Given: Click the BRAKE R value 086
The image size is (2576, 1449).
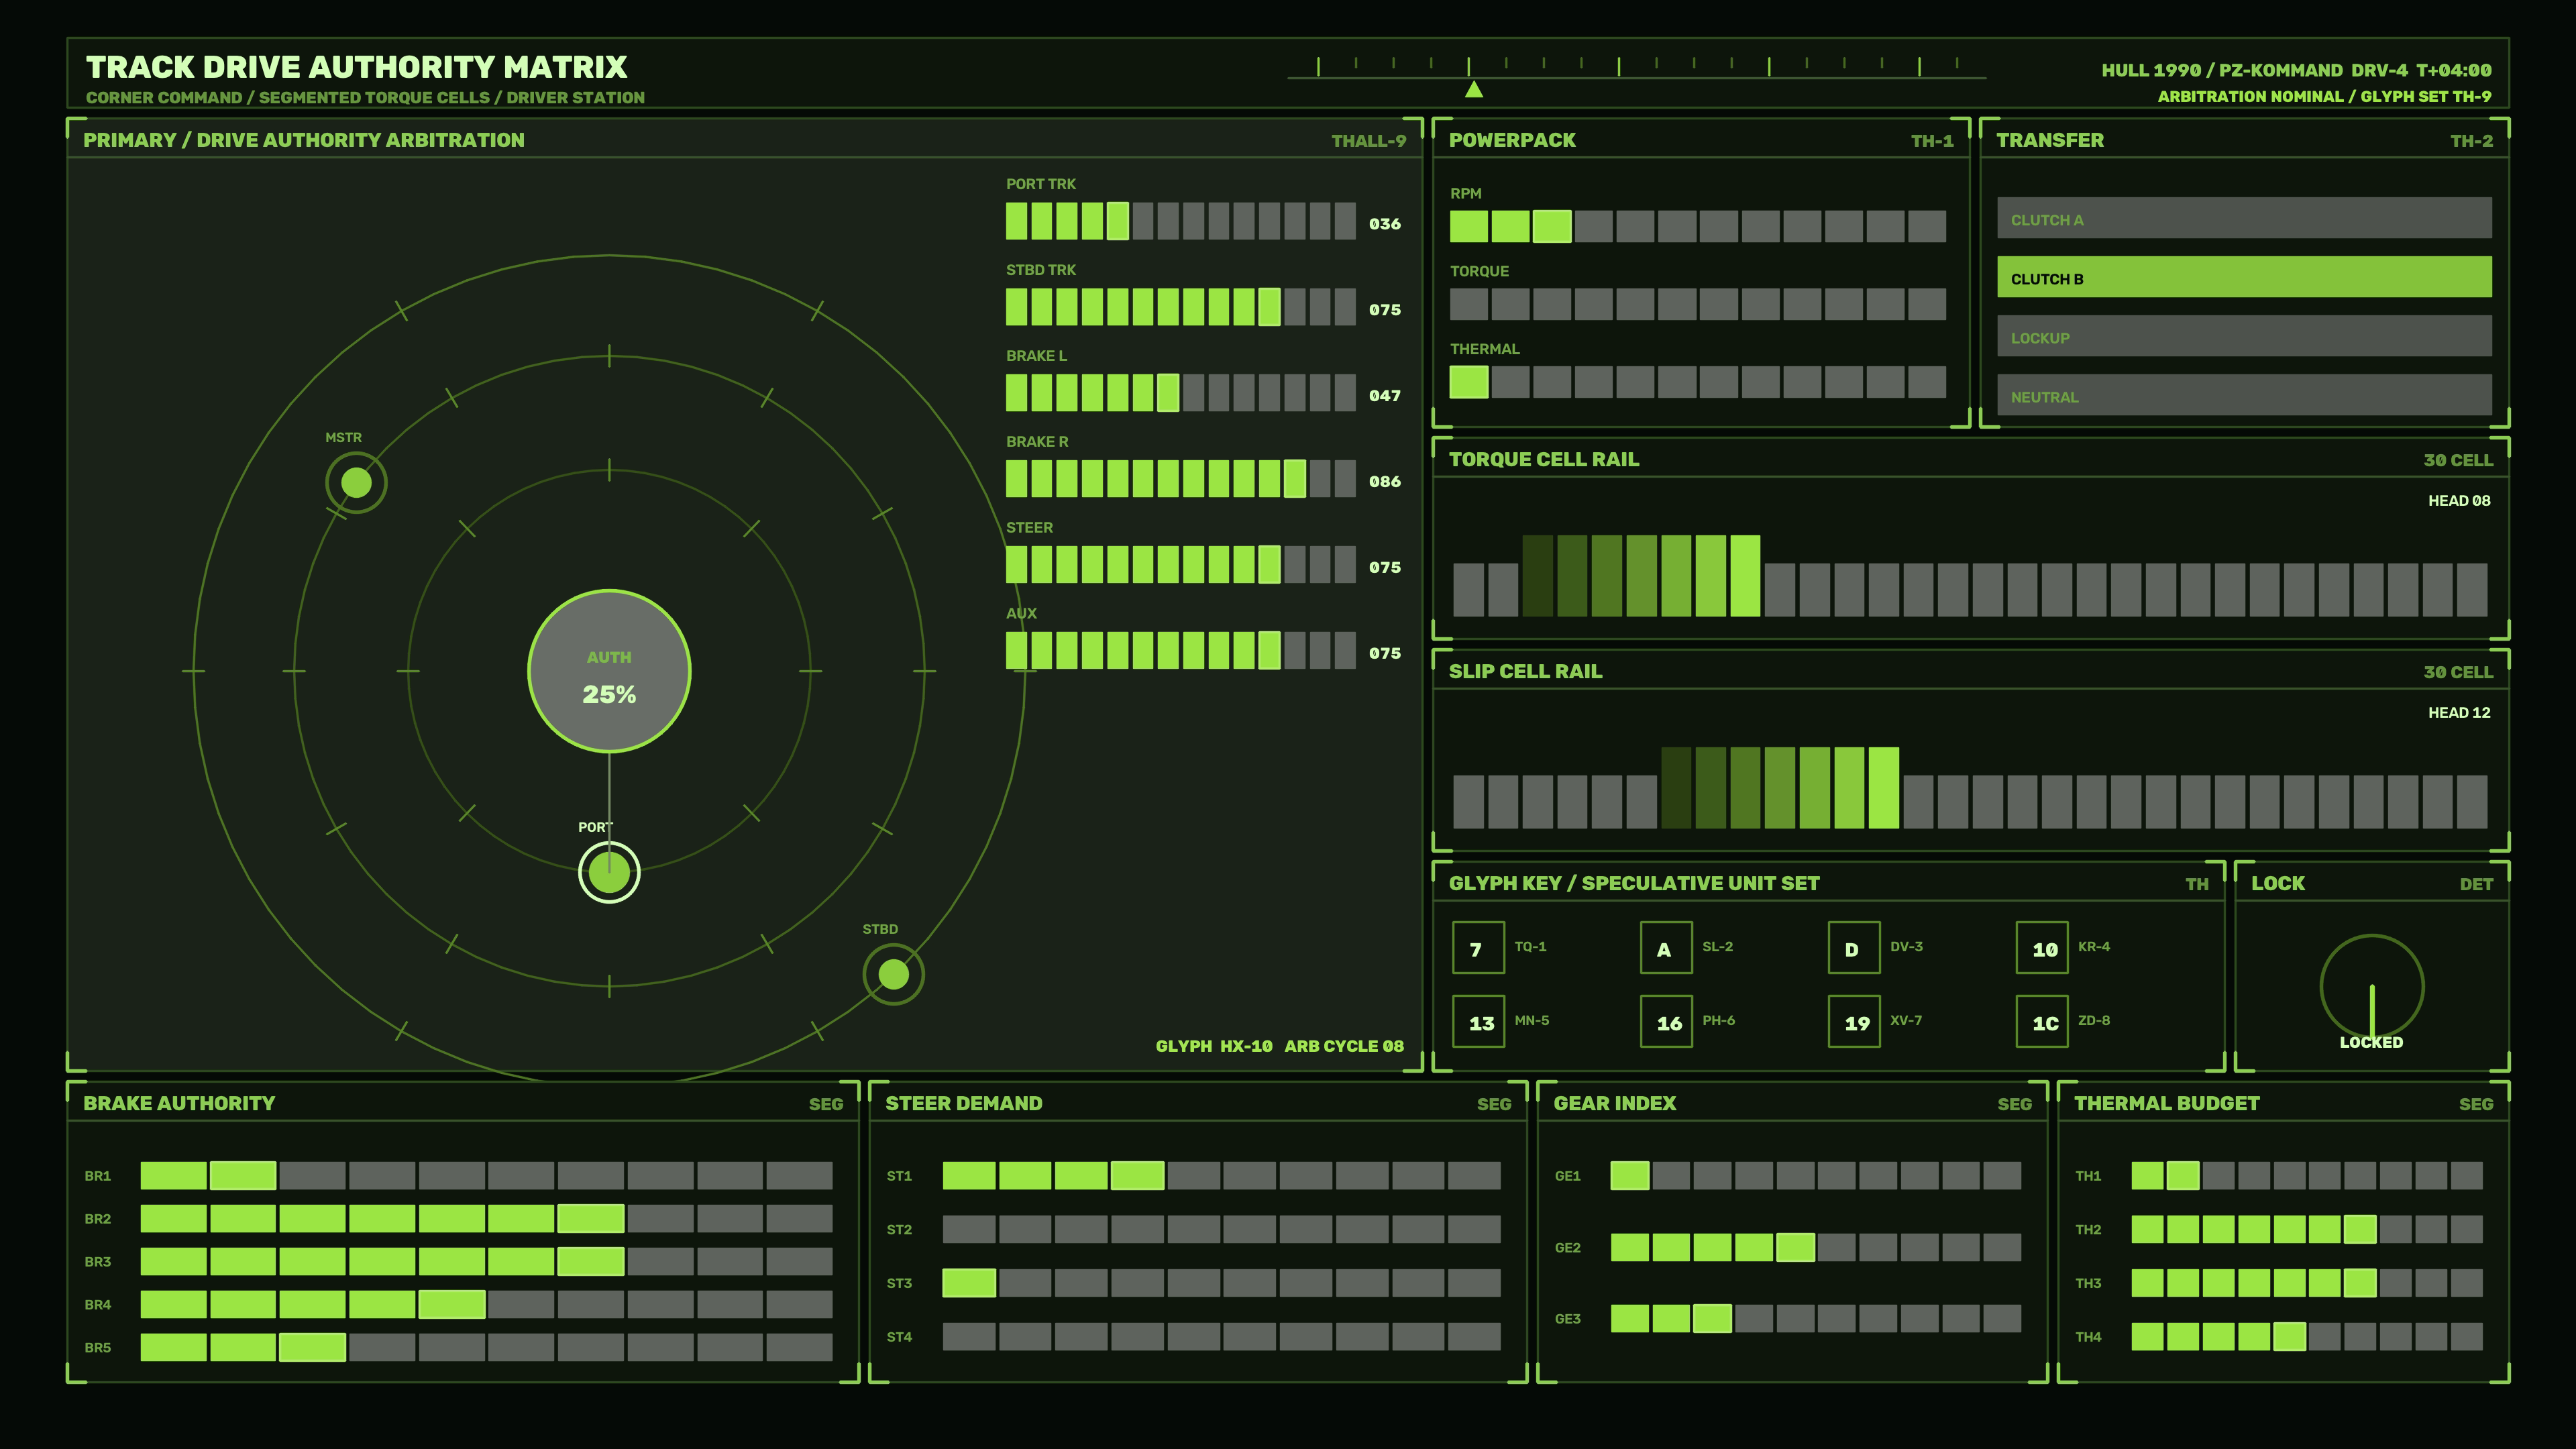Looking at the screenshot, I should coord(1385,482).
